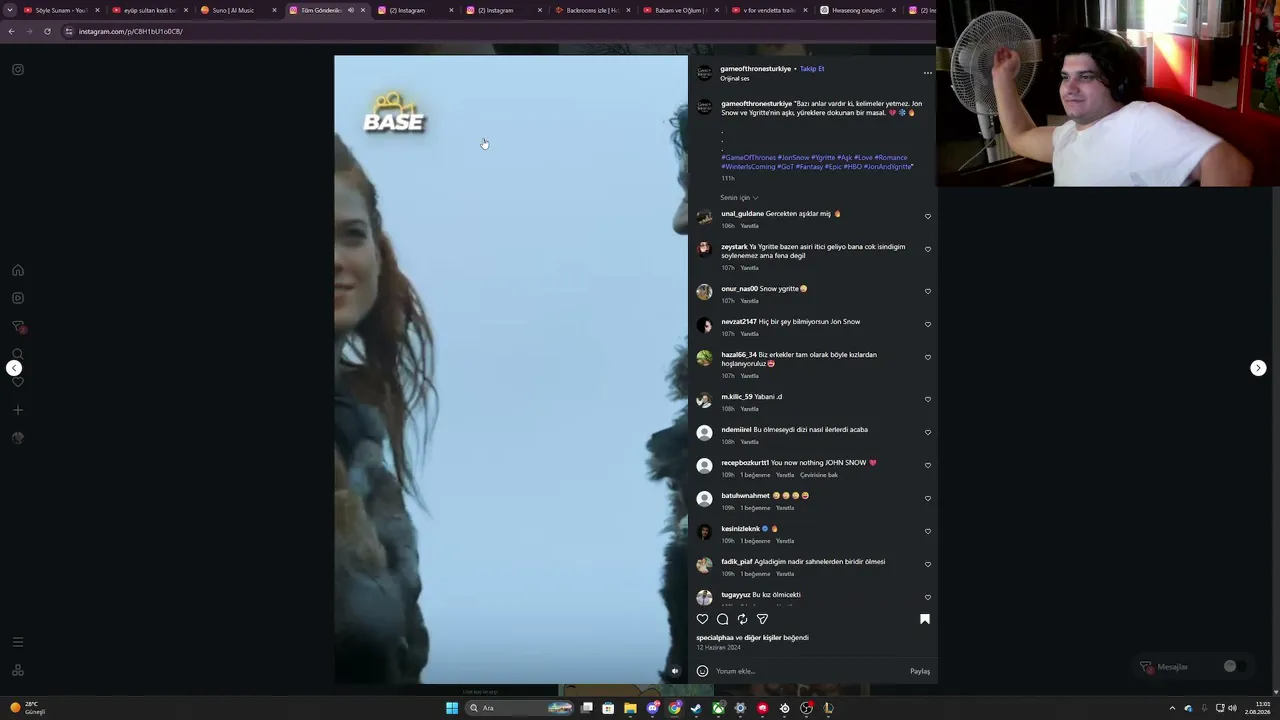The height and width of the screenshot is (720, 1280).
Task: Switch to the 'Backrooms izle' tab
Action: pos(593,10)
